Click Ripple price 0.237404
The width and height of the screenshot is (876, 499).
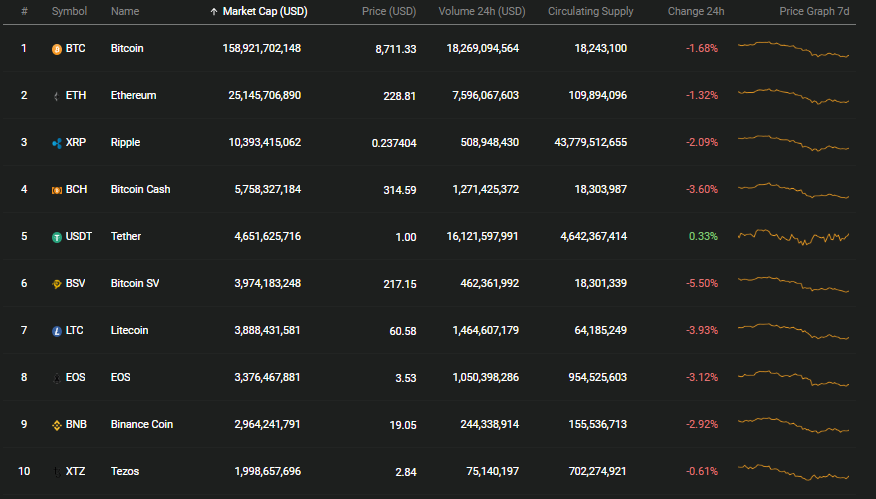tap(394, 143)
